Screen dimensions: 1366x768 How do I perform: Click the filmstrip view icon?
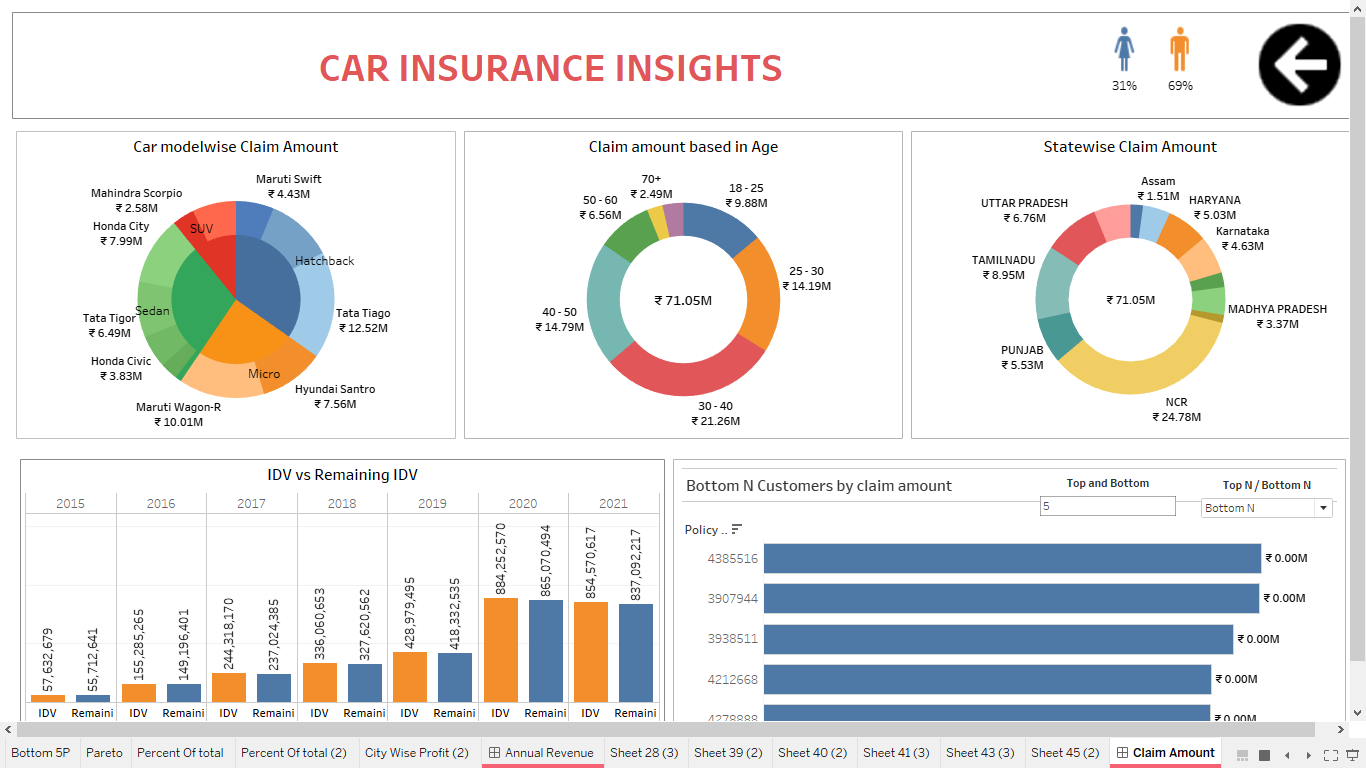coord(1242,753)
